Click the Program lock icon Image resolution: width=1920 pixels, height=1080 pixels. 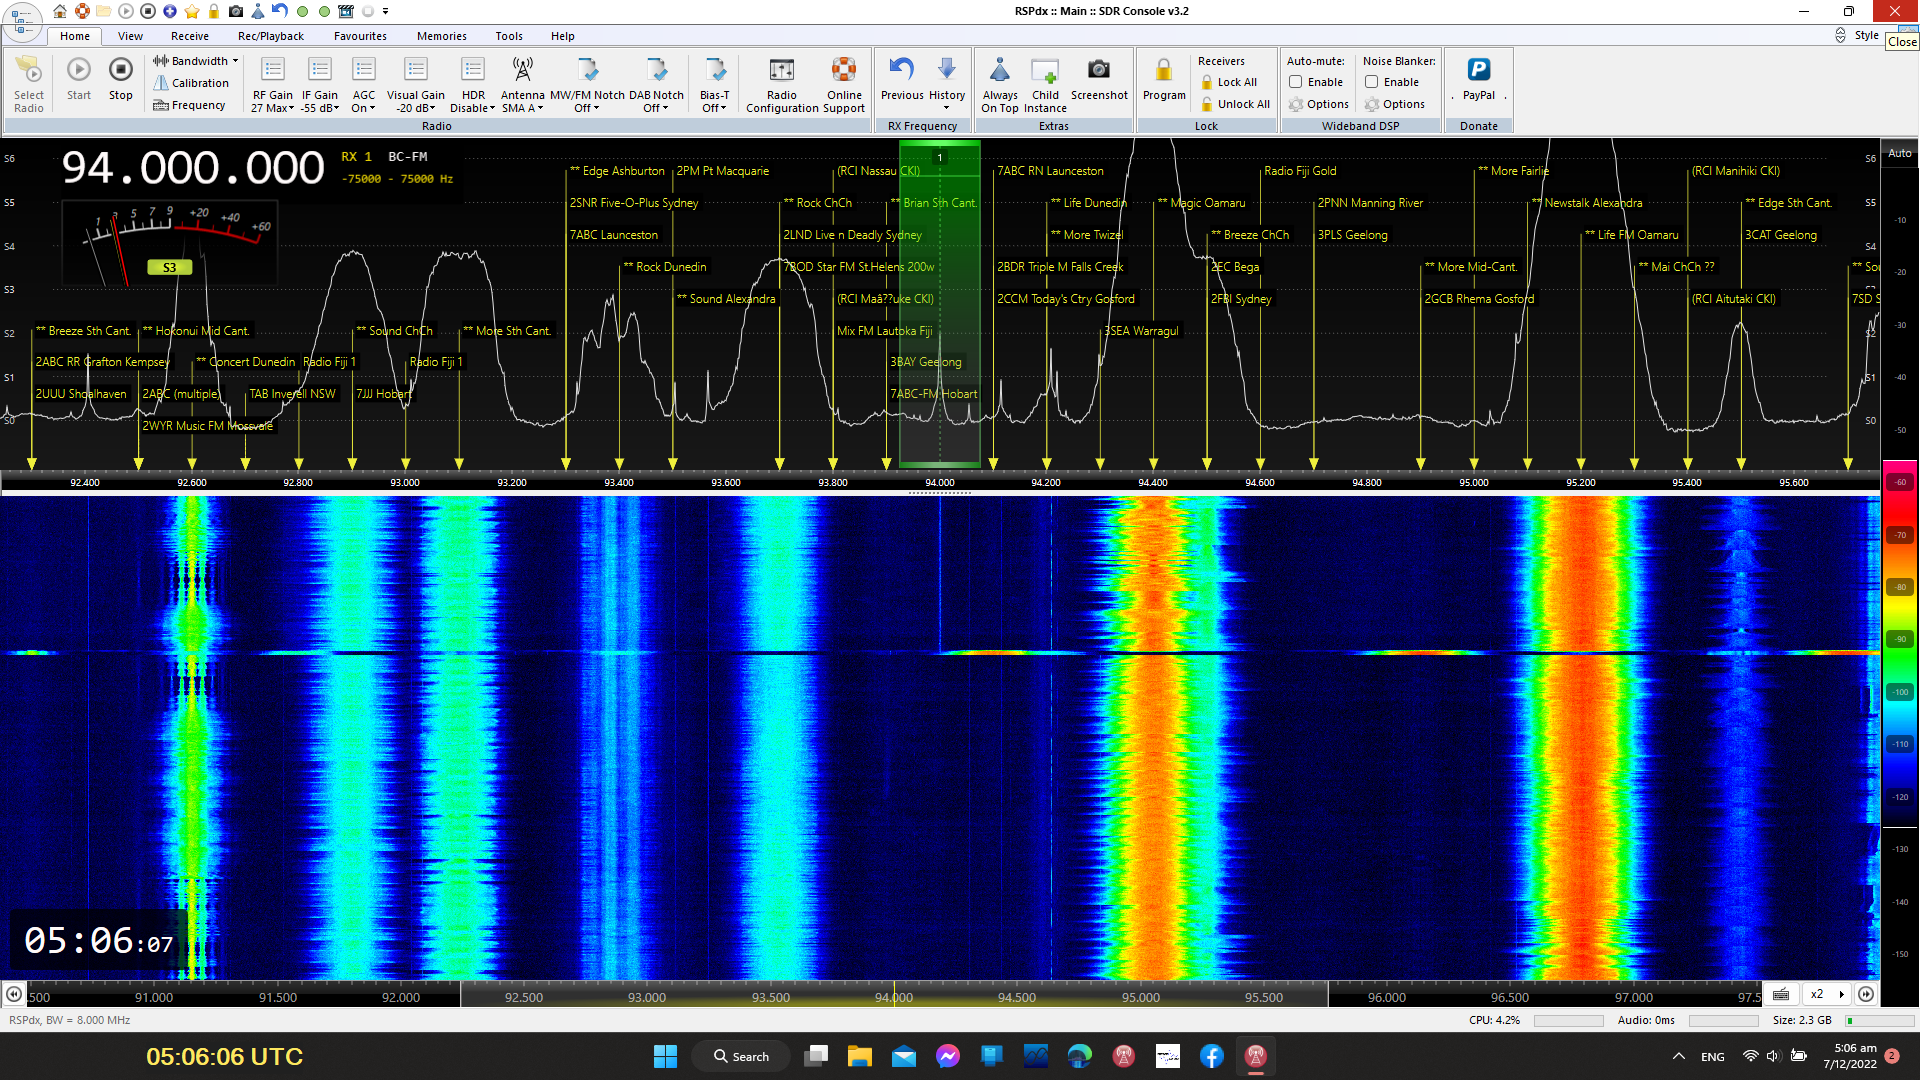pos(1163,70)
